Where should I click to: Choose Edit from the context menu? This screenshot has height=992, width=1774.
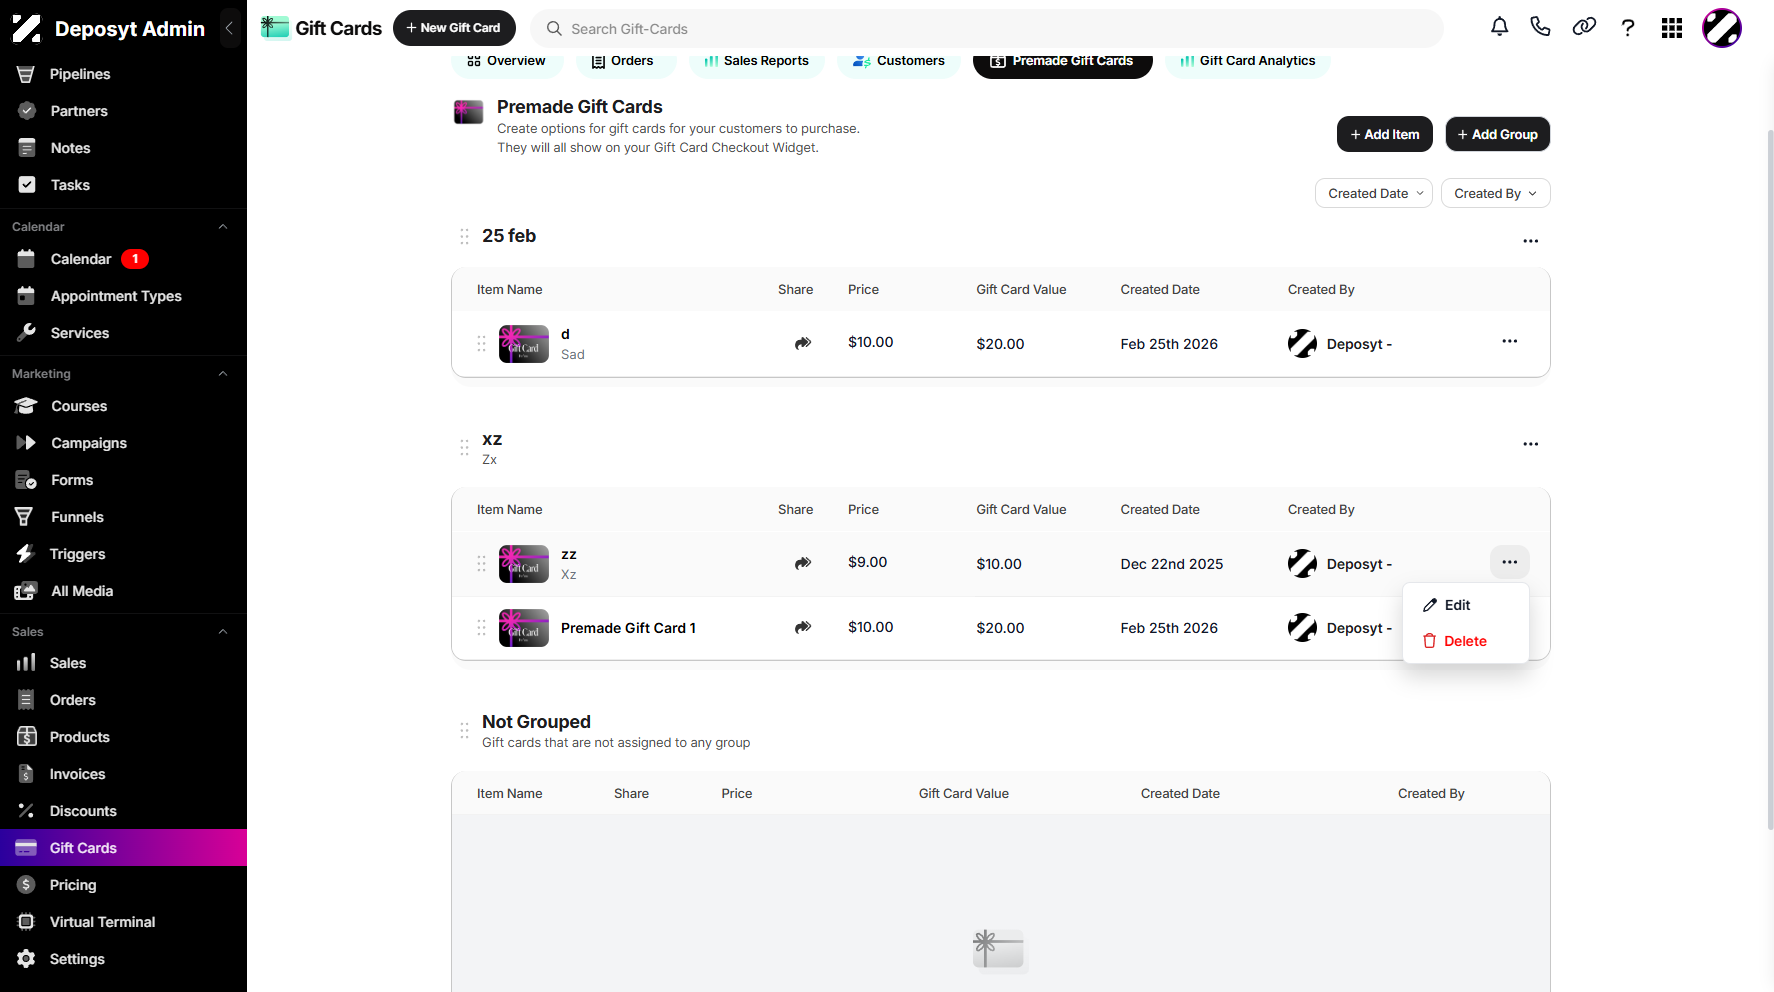pos(1465,605)
